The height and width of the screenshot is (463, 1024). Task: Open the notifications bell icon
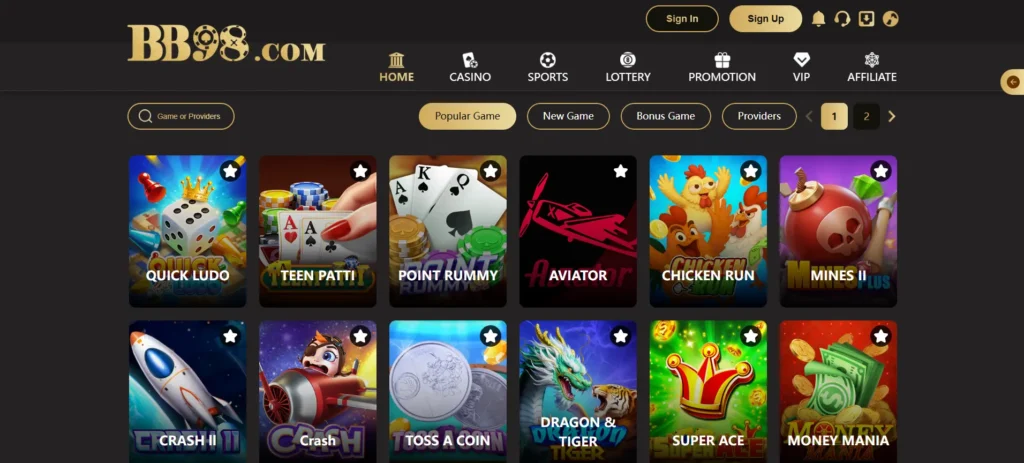(x=818, y=19)
